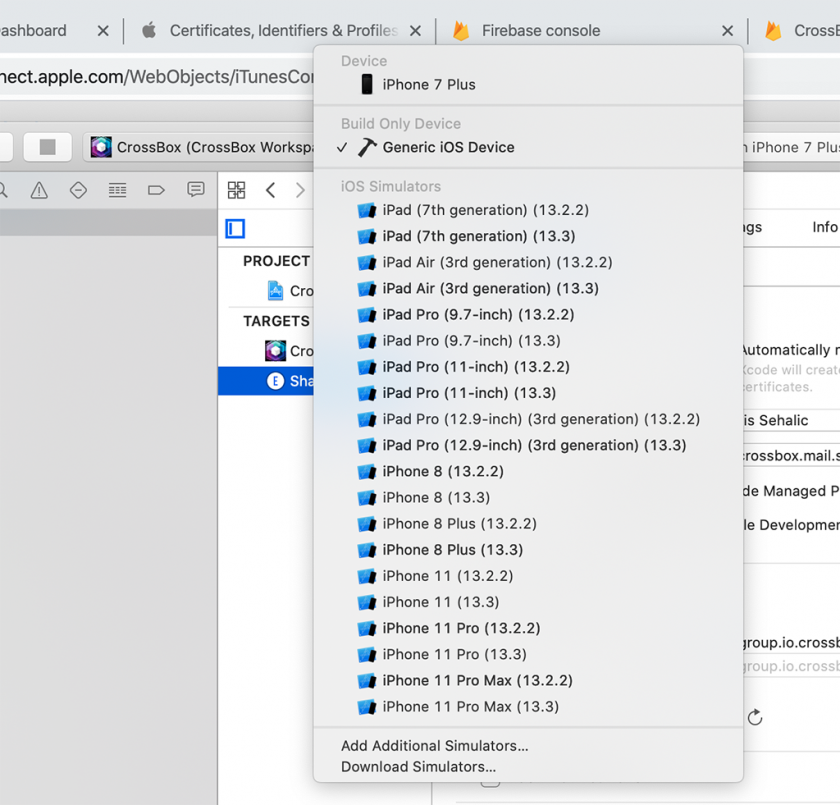840x805 pixels.
Task: Open the Test navigator diamond icon
Action: 78,190
